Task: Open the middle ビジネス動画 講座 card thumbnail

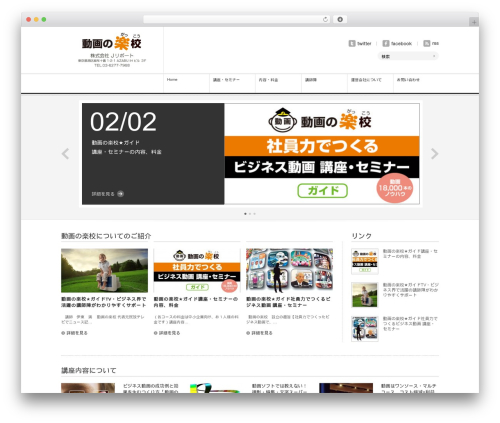Action: click(x=197, y=270)
